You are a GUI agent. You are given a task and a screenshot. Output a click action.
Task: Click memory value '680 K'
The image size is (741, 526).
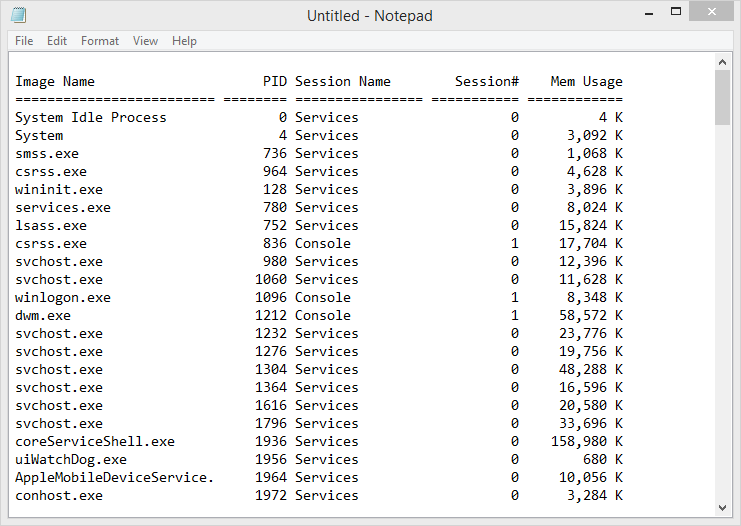click(603, 459)
